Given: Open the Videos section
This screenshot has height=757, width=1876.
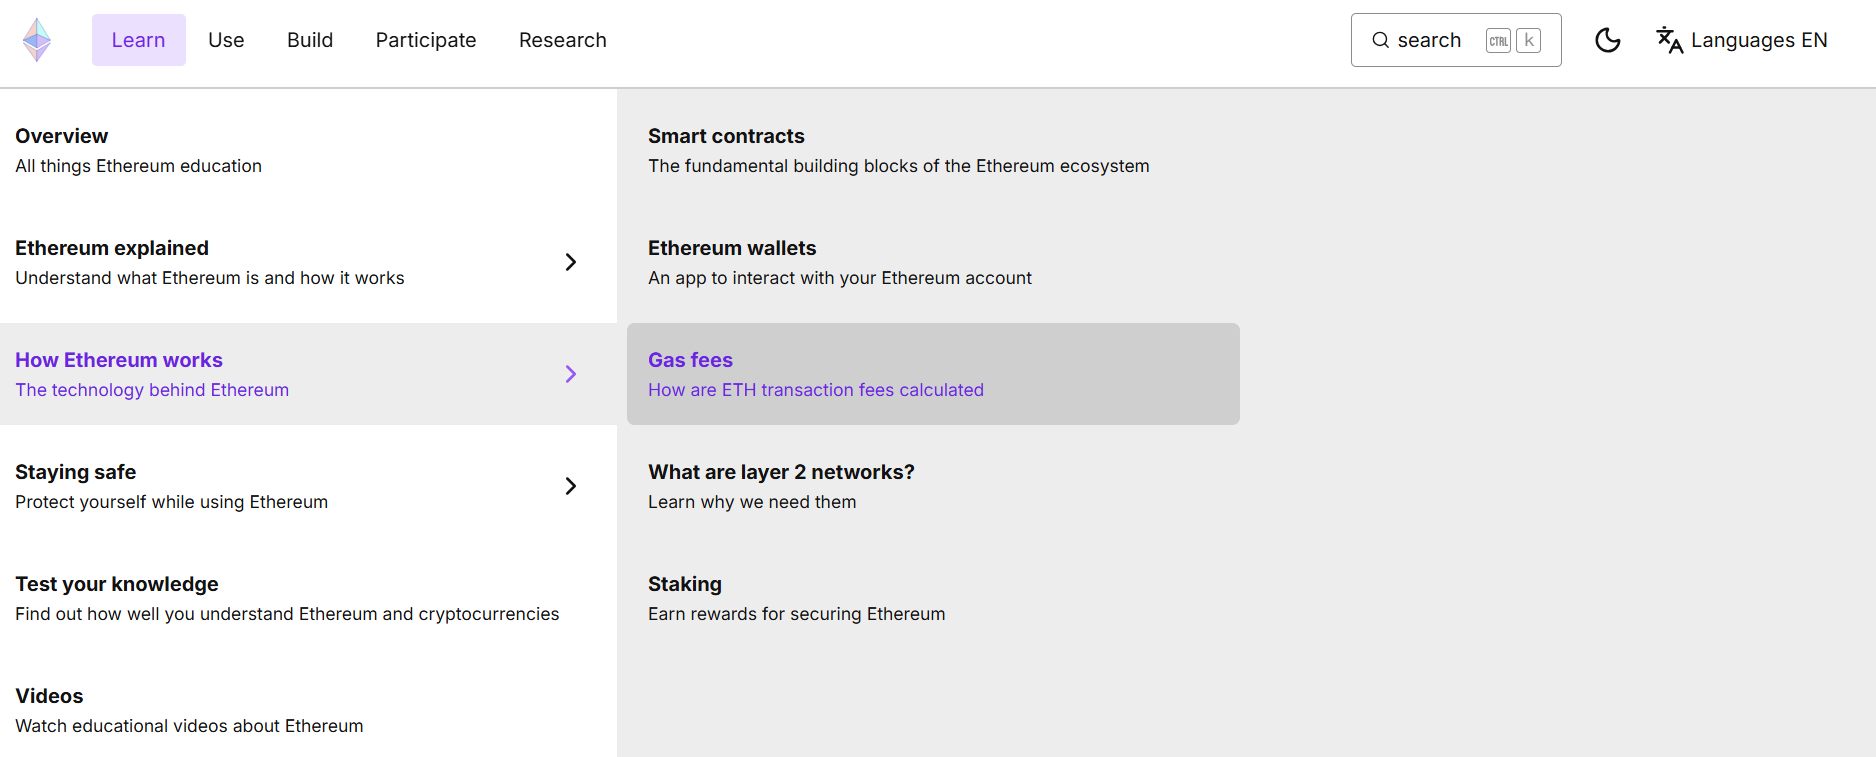Looking at the screenshot, I should (308, 710).
